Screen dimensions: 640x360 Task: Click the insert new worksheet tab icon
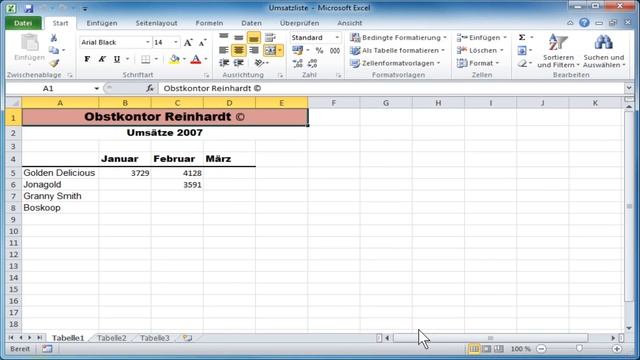(187, 338)
